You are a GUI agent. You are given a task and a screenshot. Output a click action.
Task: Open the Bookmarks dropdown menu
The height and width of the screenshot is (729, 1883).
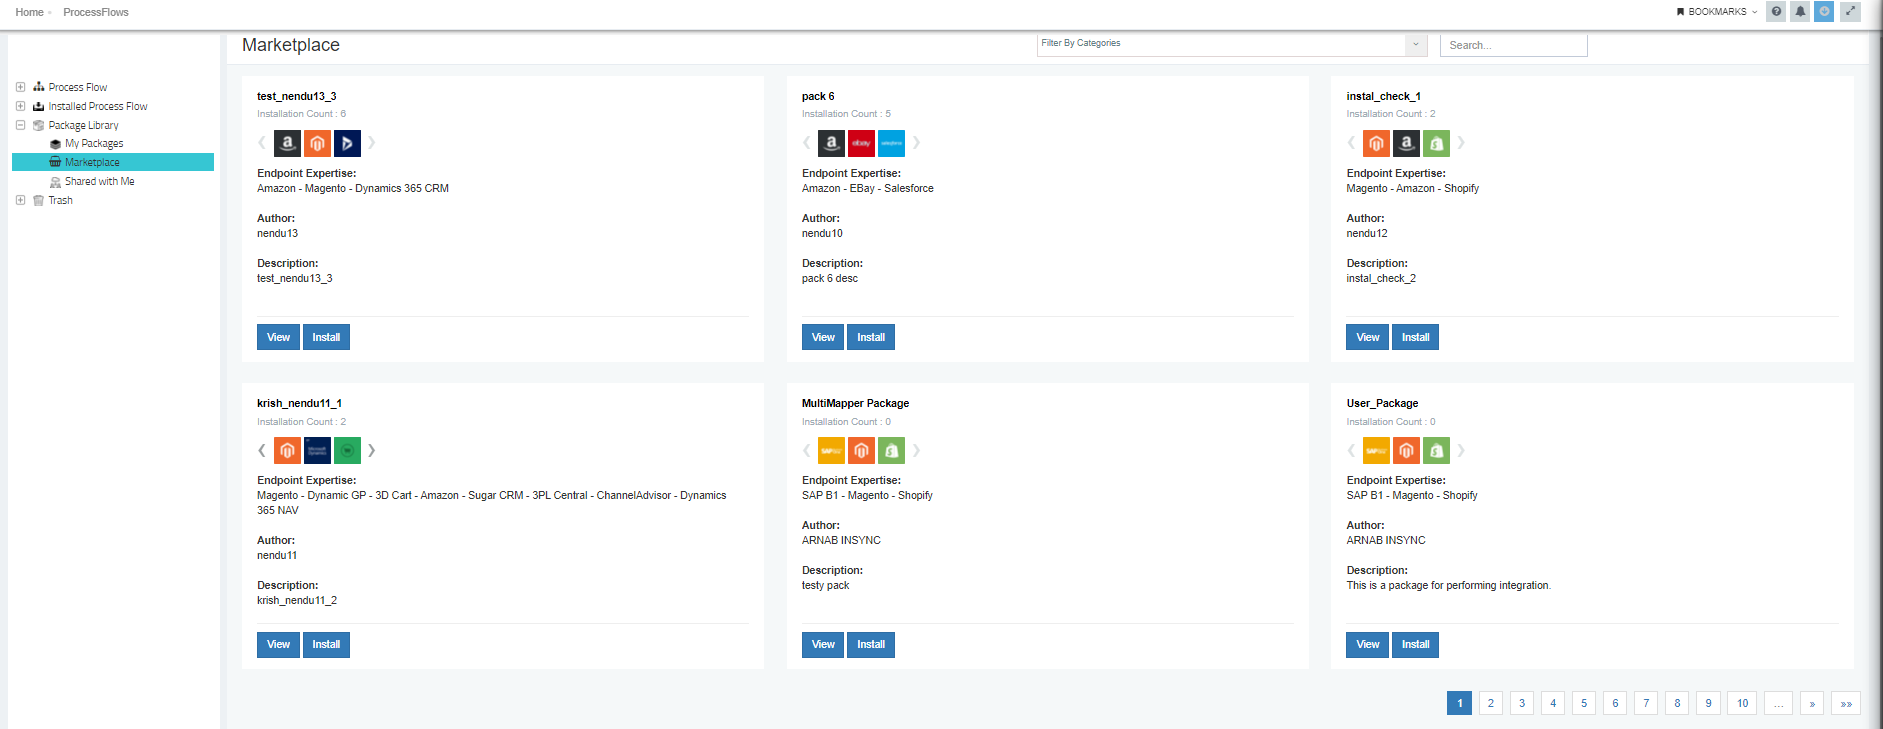click(1716, 12)
